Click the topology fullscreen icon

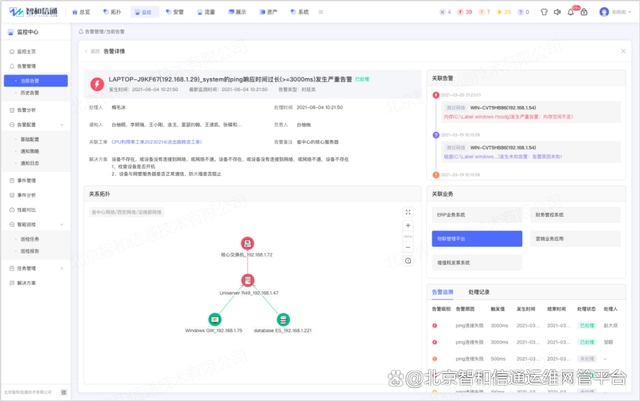coord(408,212)
